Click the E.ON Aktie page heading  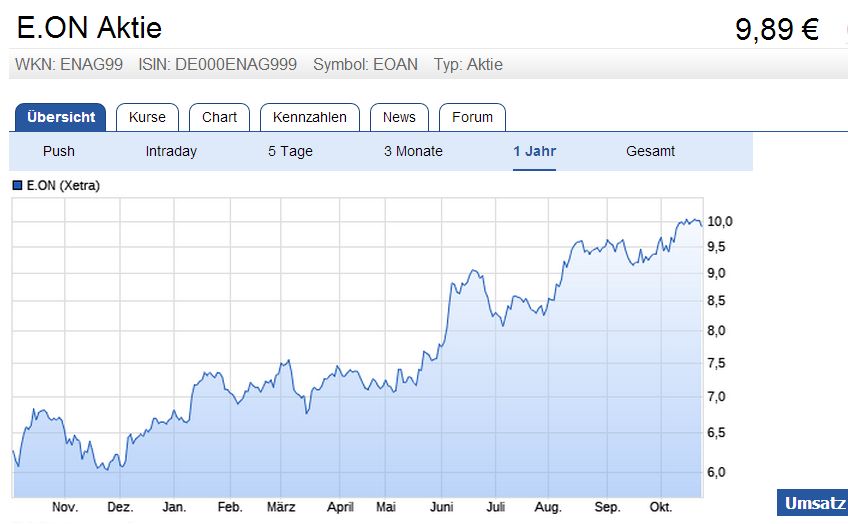[89, 27]
